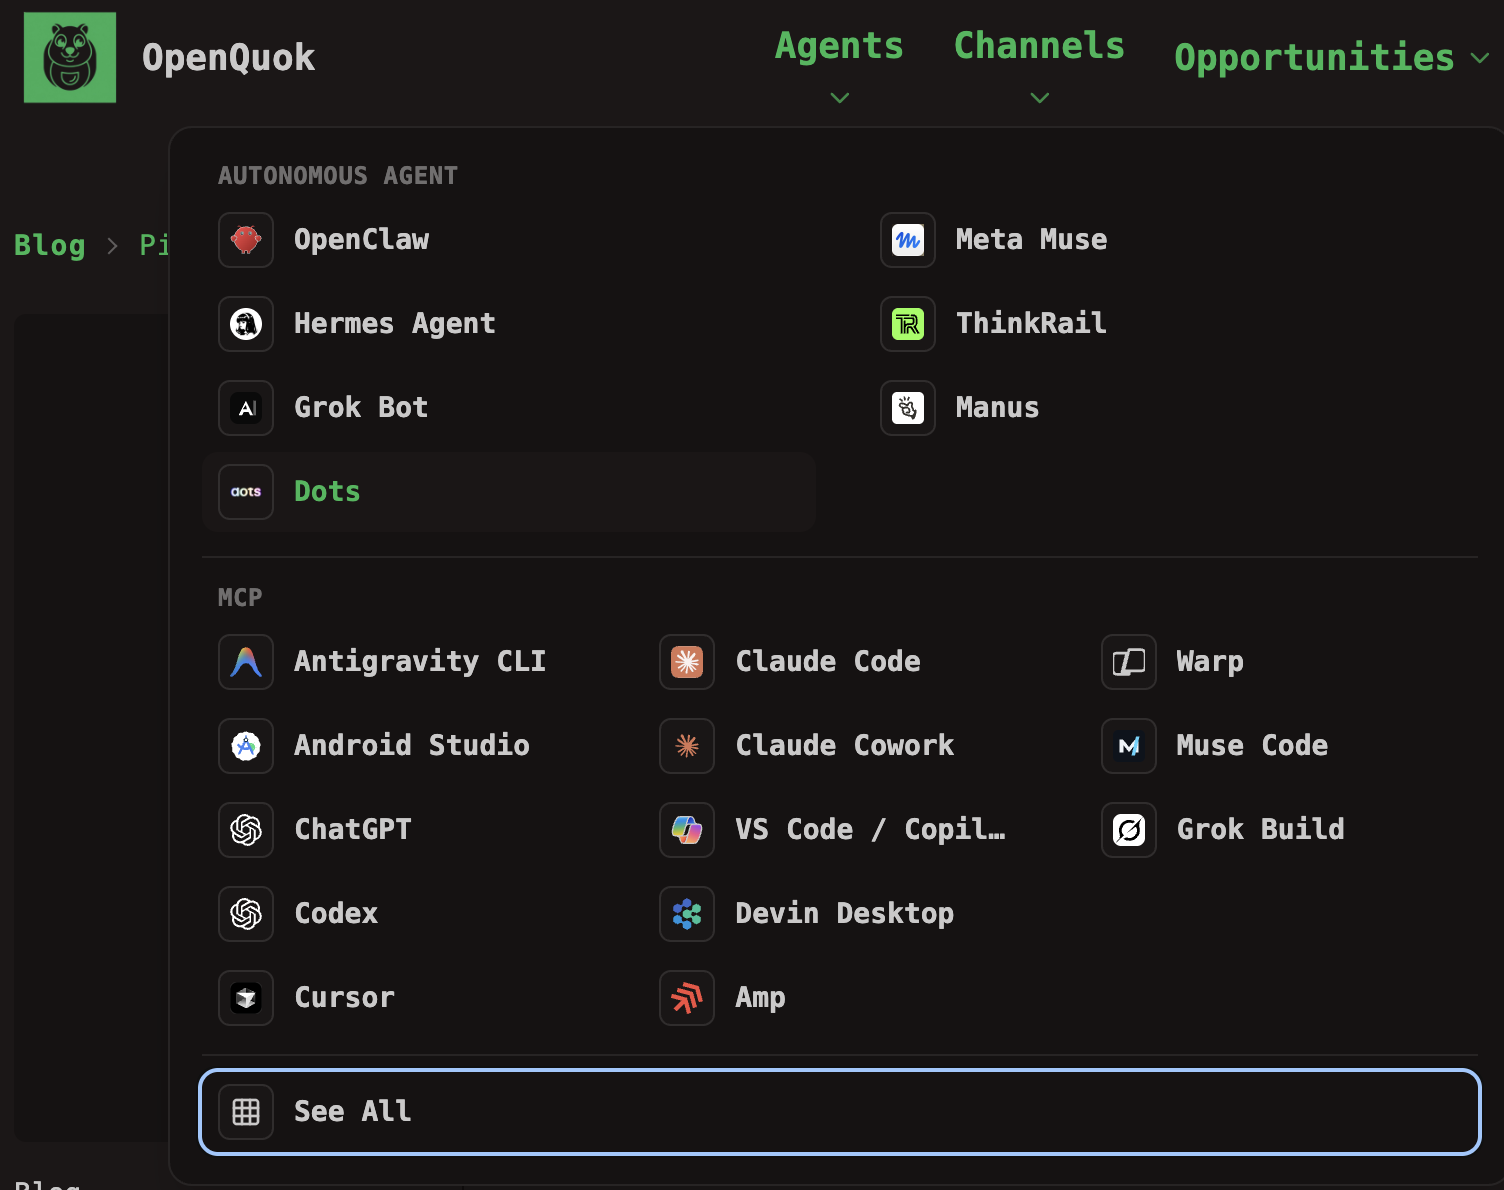Click the Grok Bot icon

click(246, 408)
